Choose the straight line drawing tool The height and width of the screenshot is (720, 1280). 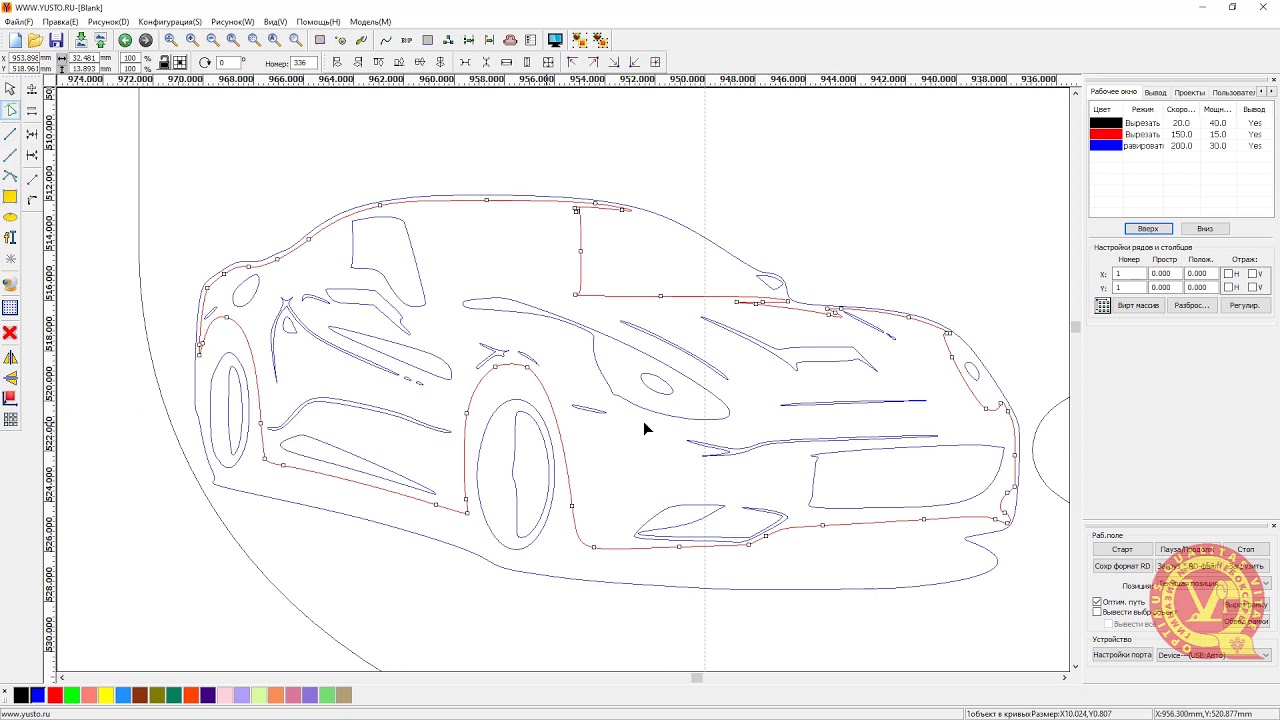[10, 133]
